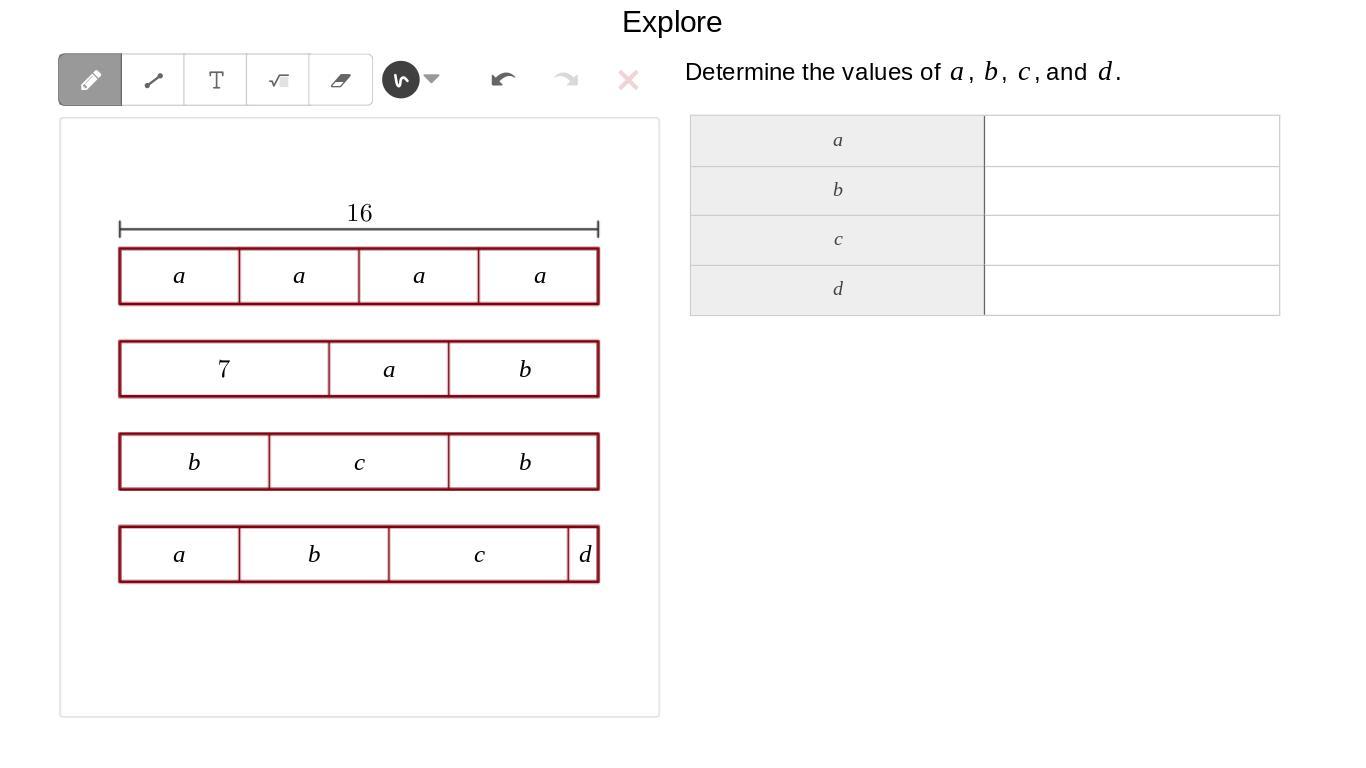Click the 16 length label
This screenshot has height=768, width=1366.
pyautogui.click(x=359, y=213)
